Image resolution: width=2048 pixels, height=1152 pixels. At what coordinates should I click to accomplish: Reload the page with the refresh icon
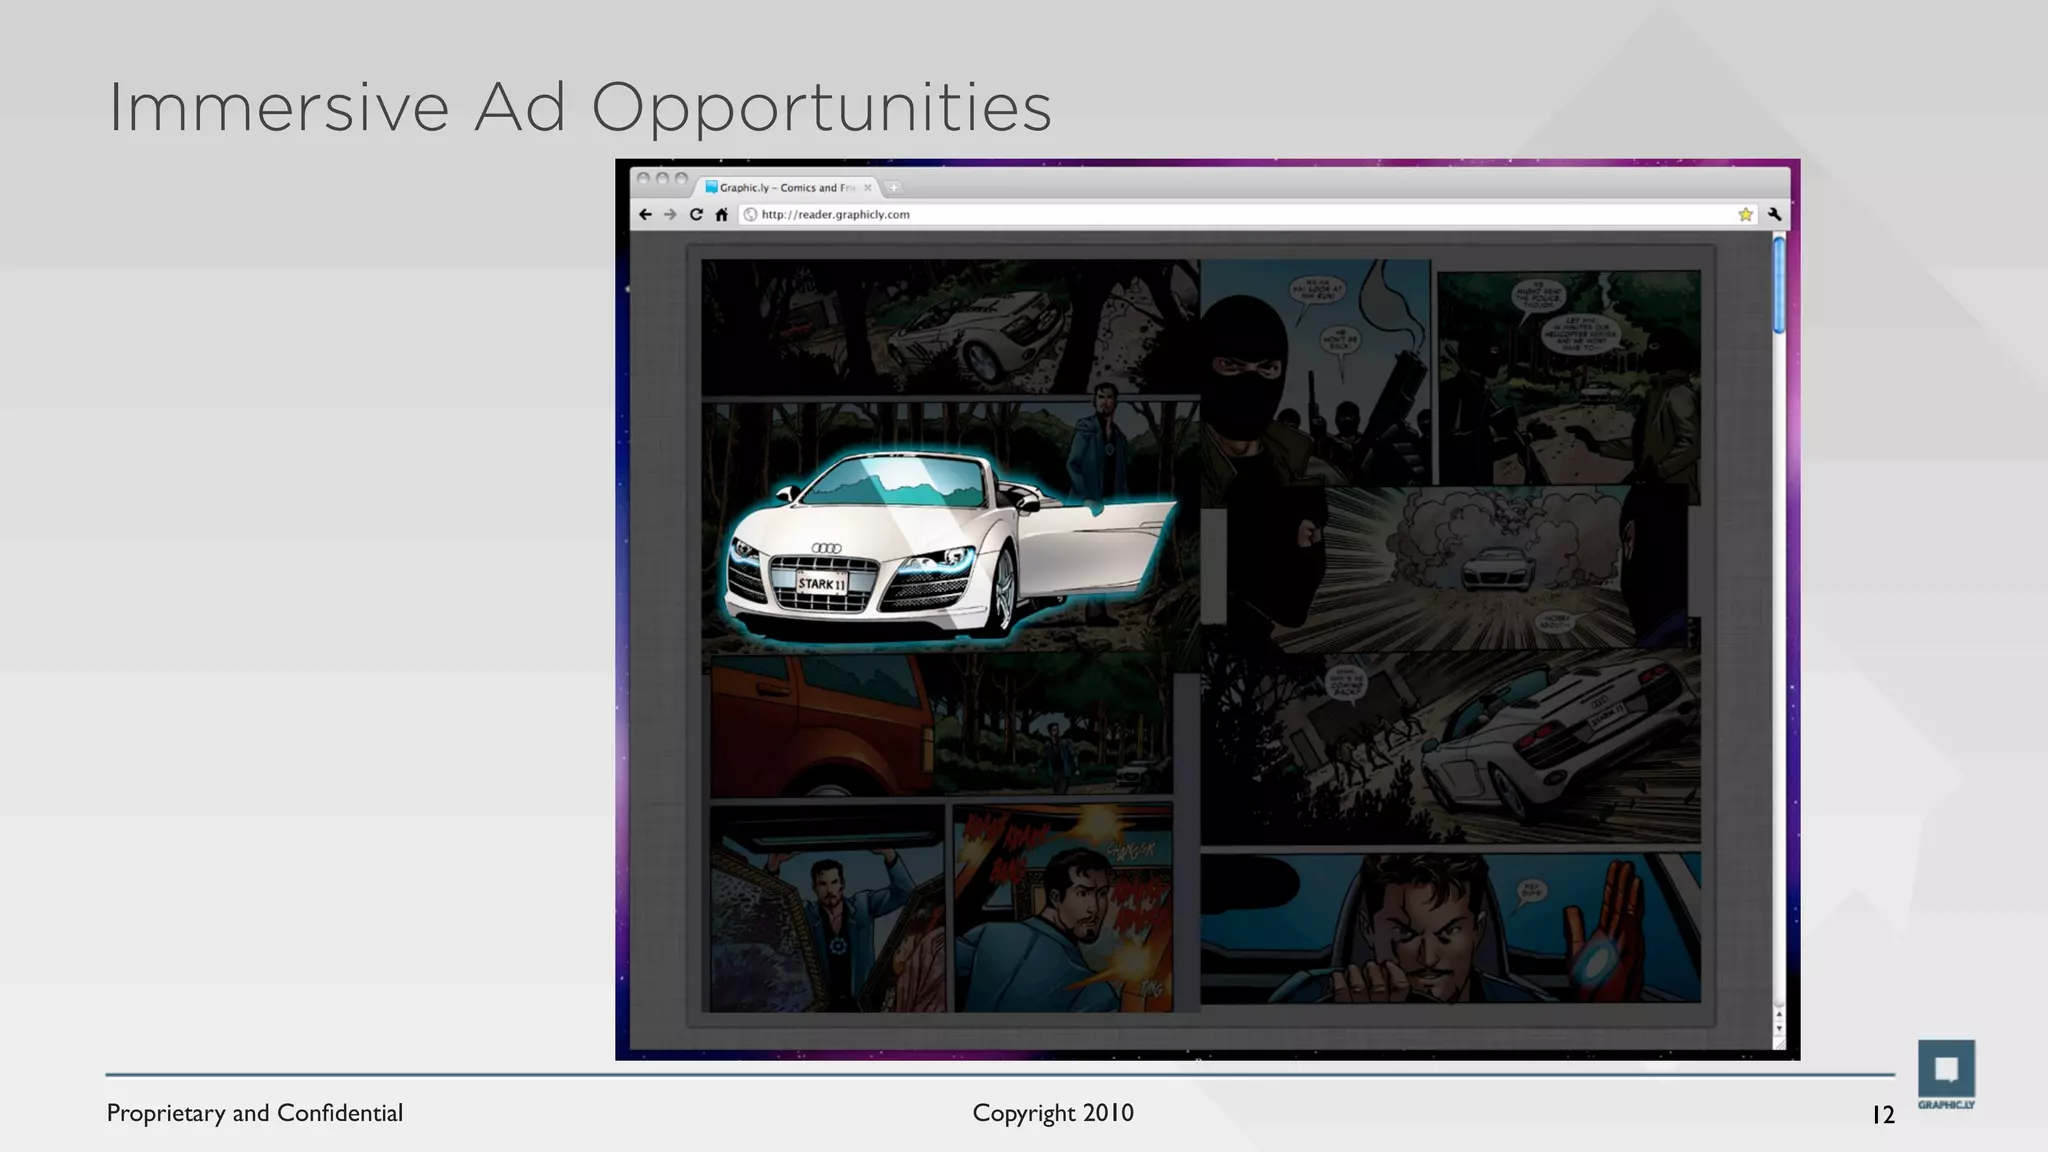[696, 214]
